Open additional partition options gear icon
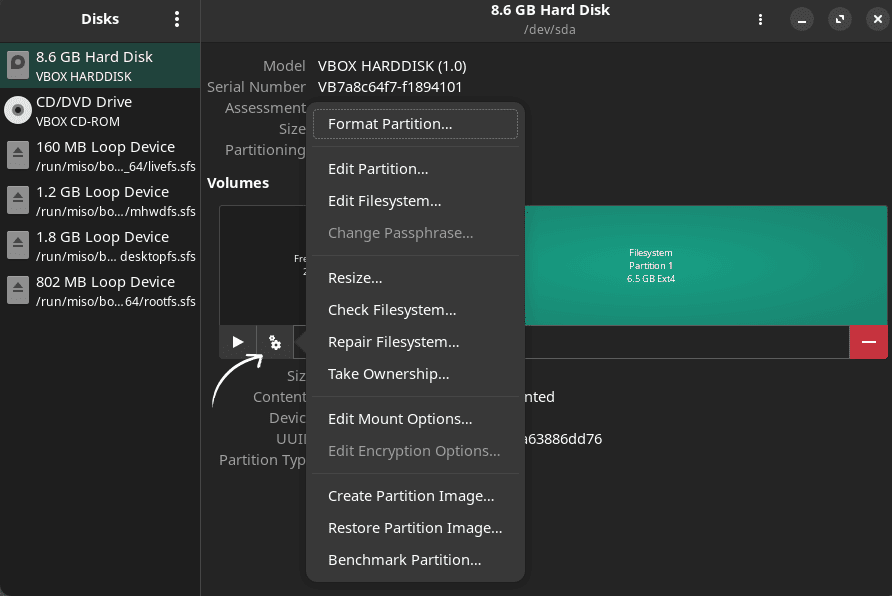Image resolution: width=892 pixels, height=596 pixels. (274, 341)
